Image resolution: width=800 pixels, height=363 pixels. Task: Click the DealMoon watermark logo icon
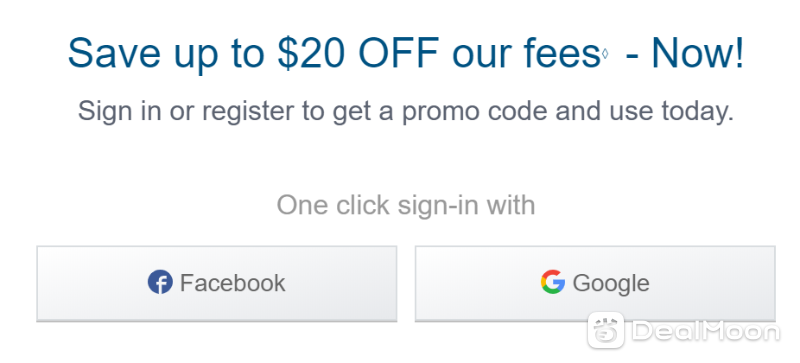606,330
